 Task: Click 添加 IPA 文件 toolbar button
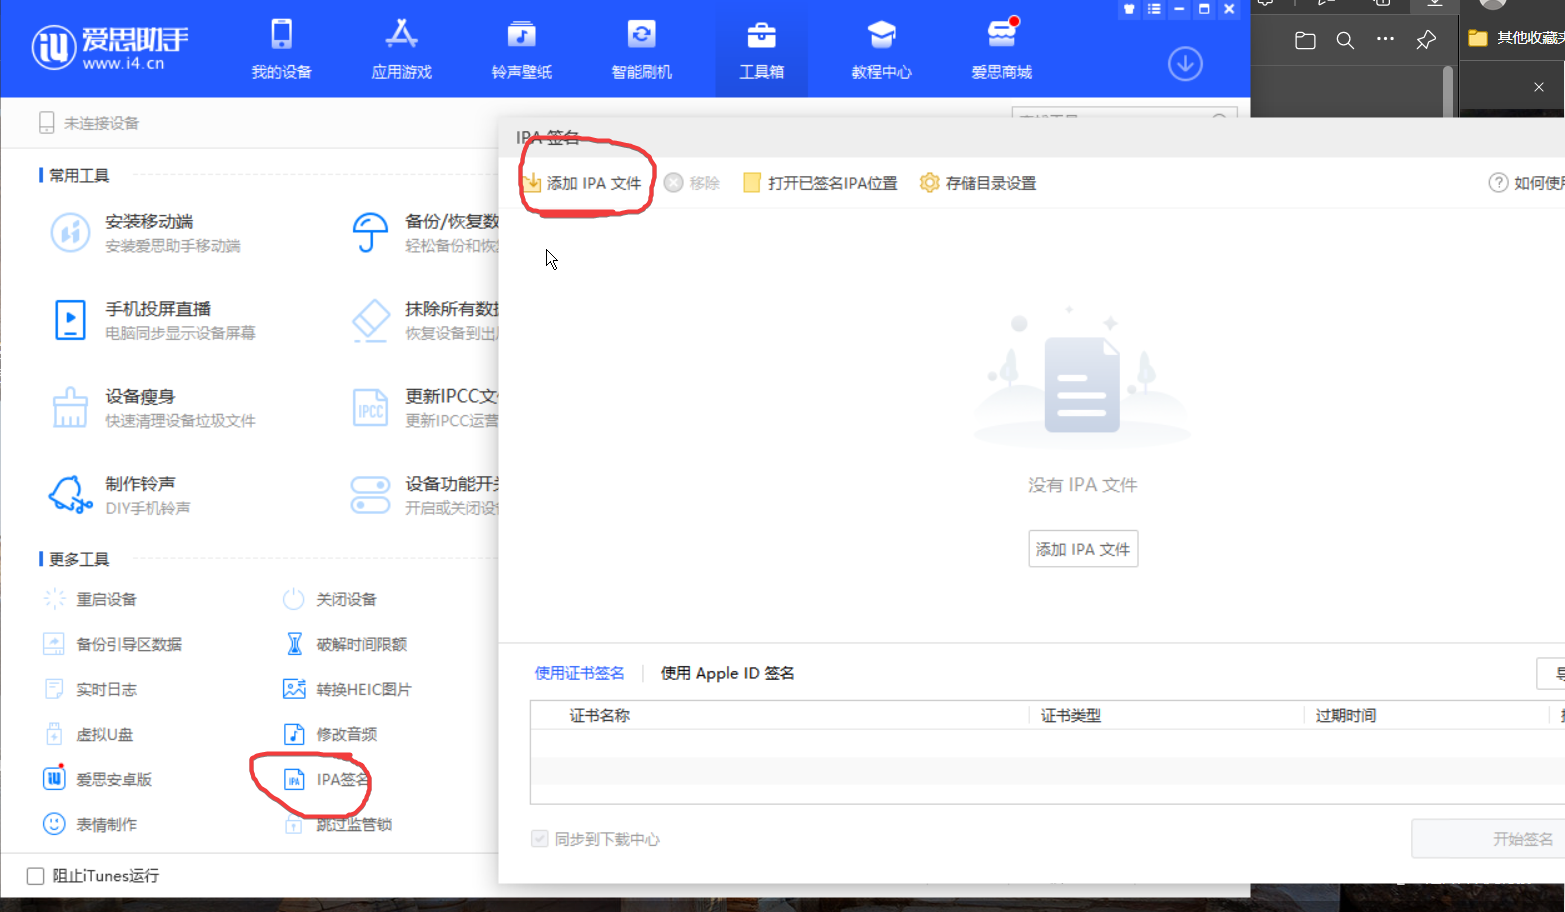(582, 183)
